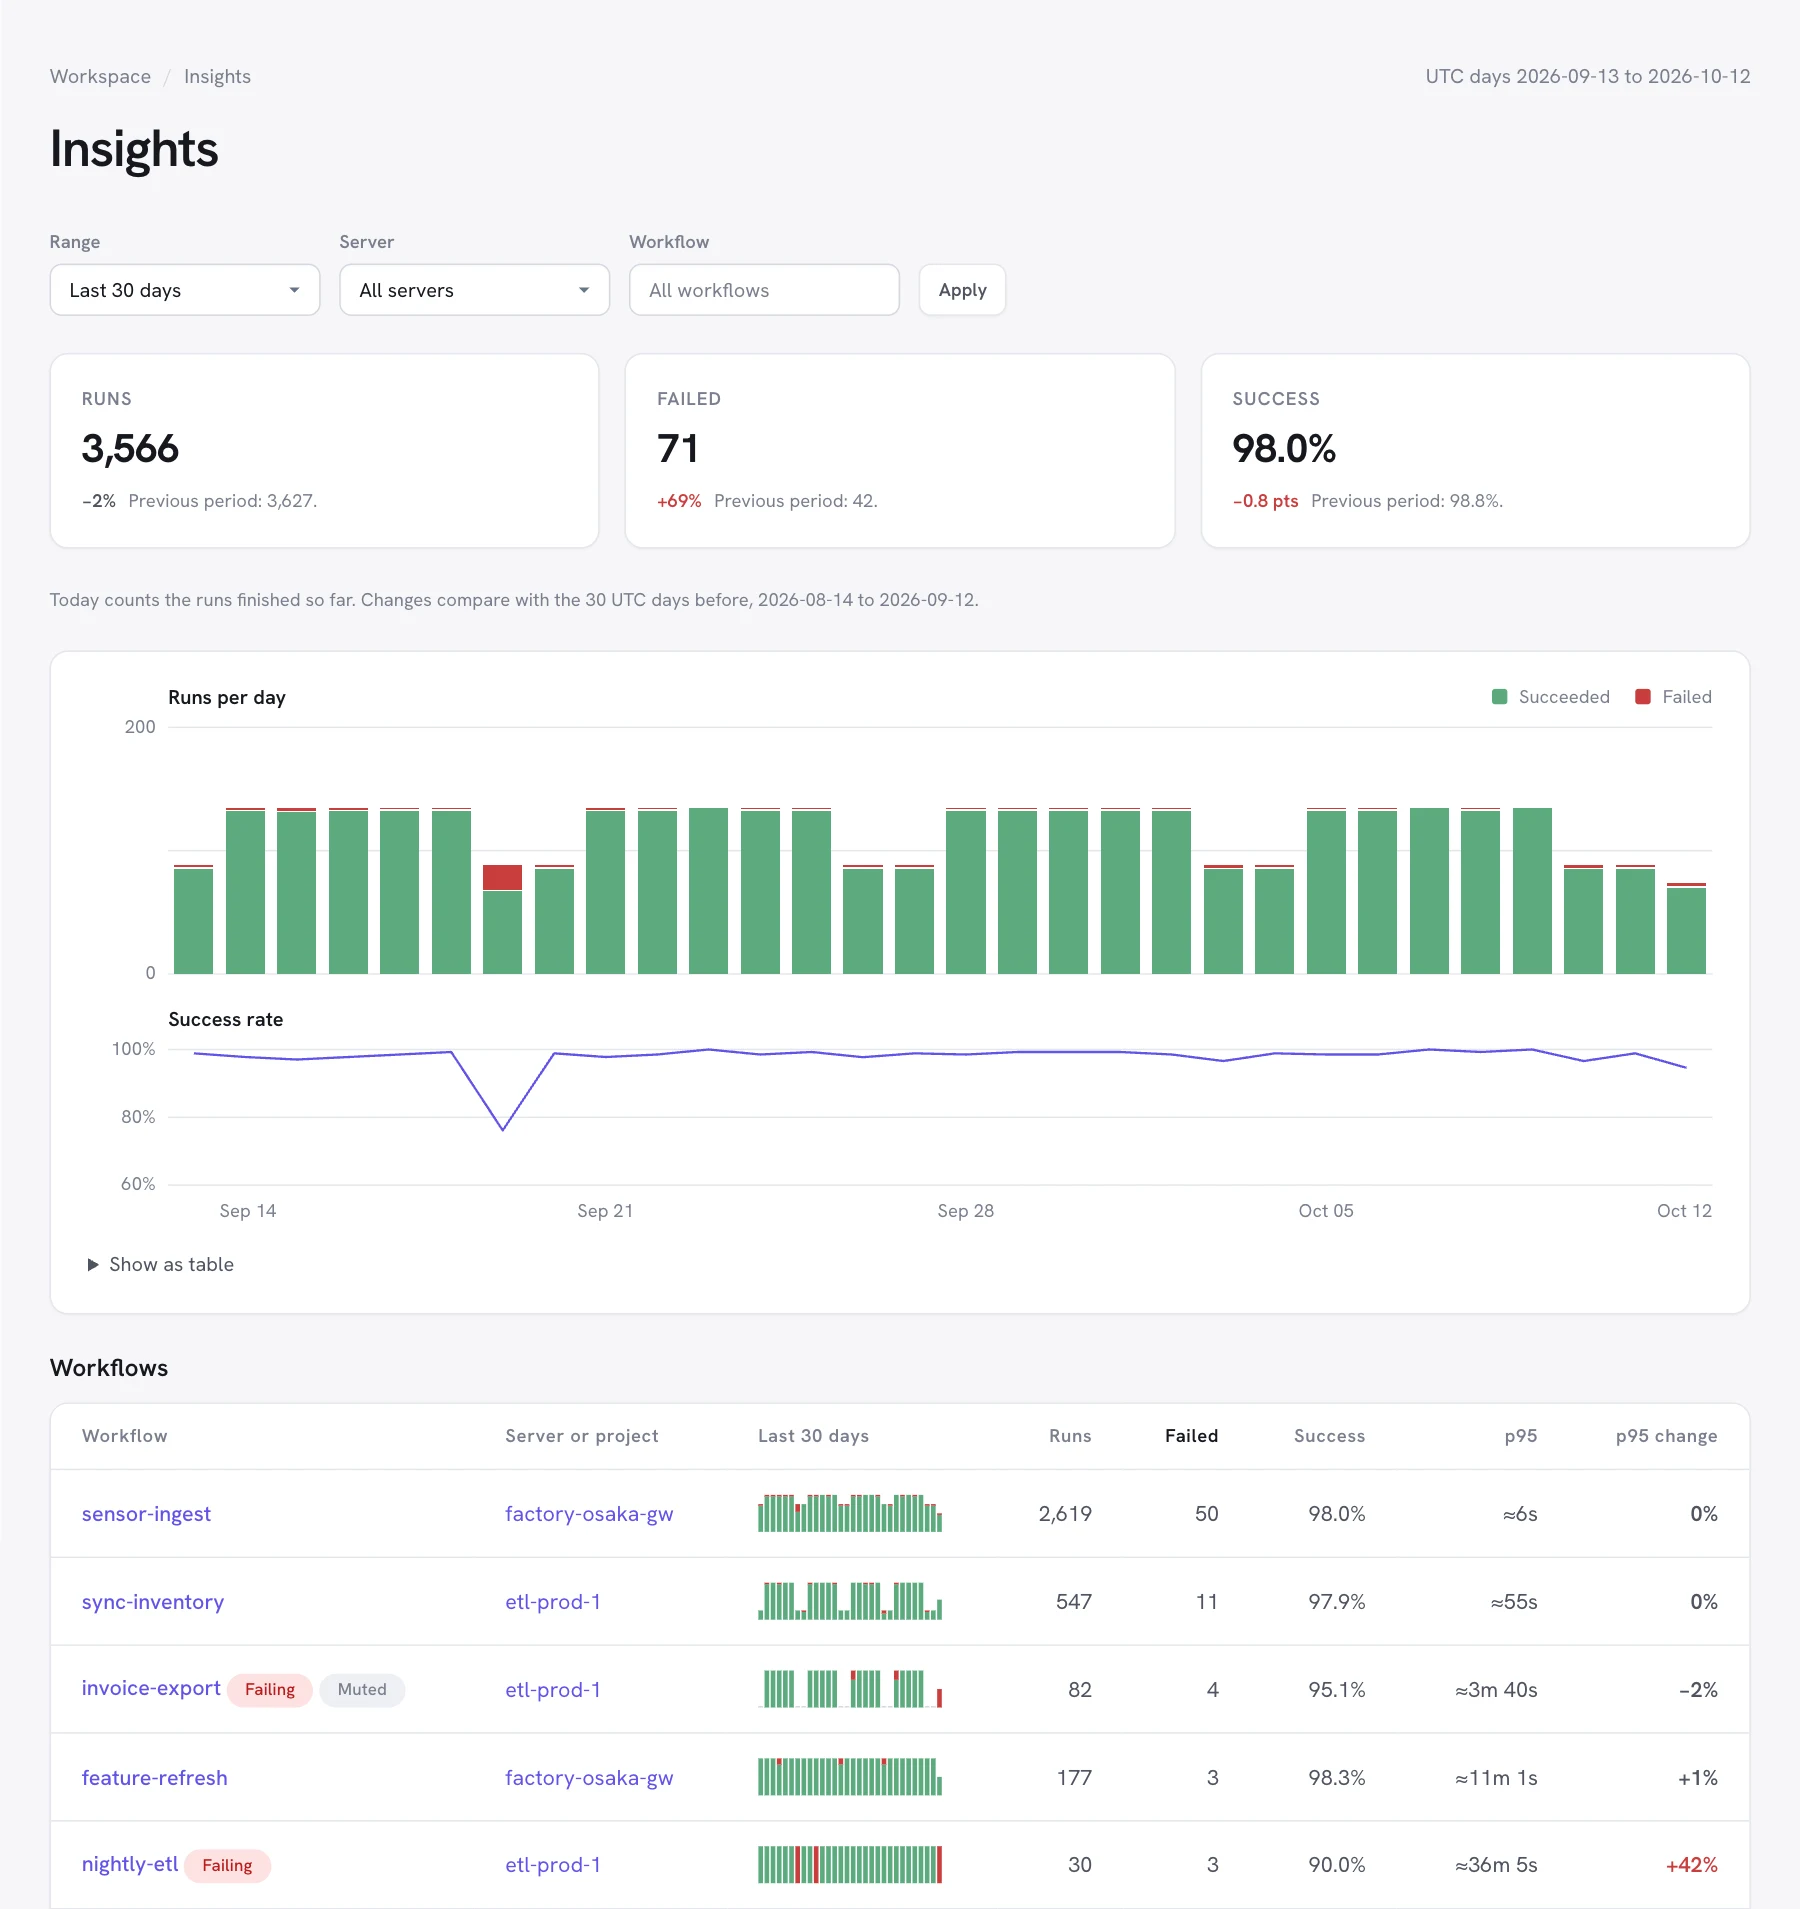The image size is (1800, 1909).
Task: Click the Failing badge on nightly-etl
Action: point(227,1866)
